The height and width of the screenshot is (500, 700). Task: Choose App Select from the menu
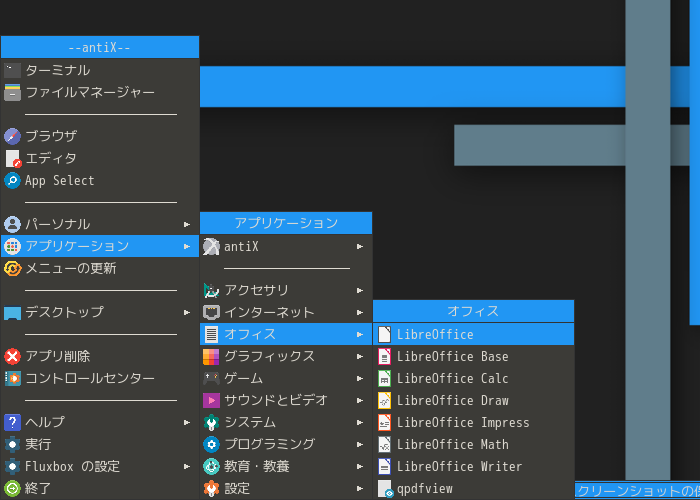(100, 180)
